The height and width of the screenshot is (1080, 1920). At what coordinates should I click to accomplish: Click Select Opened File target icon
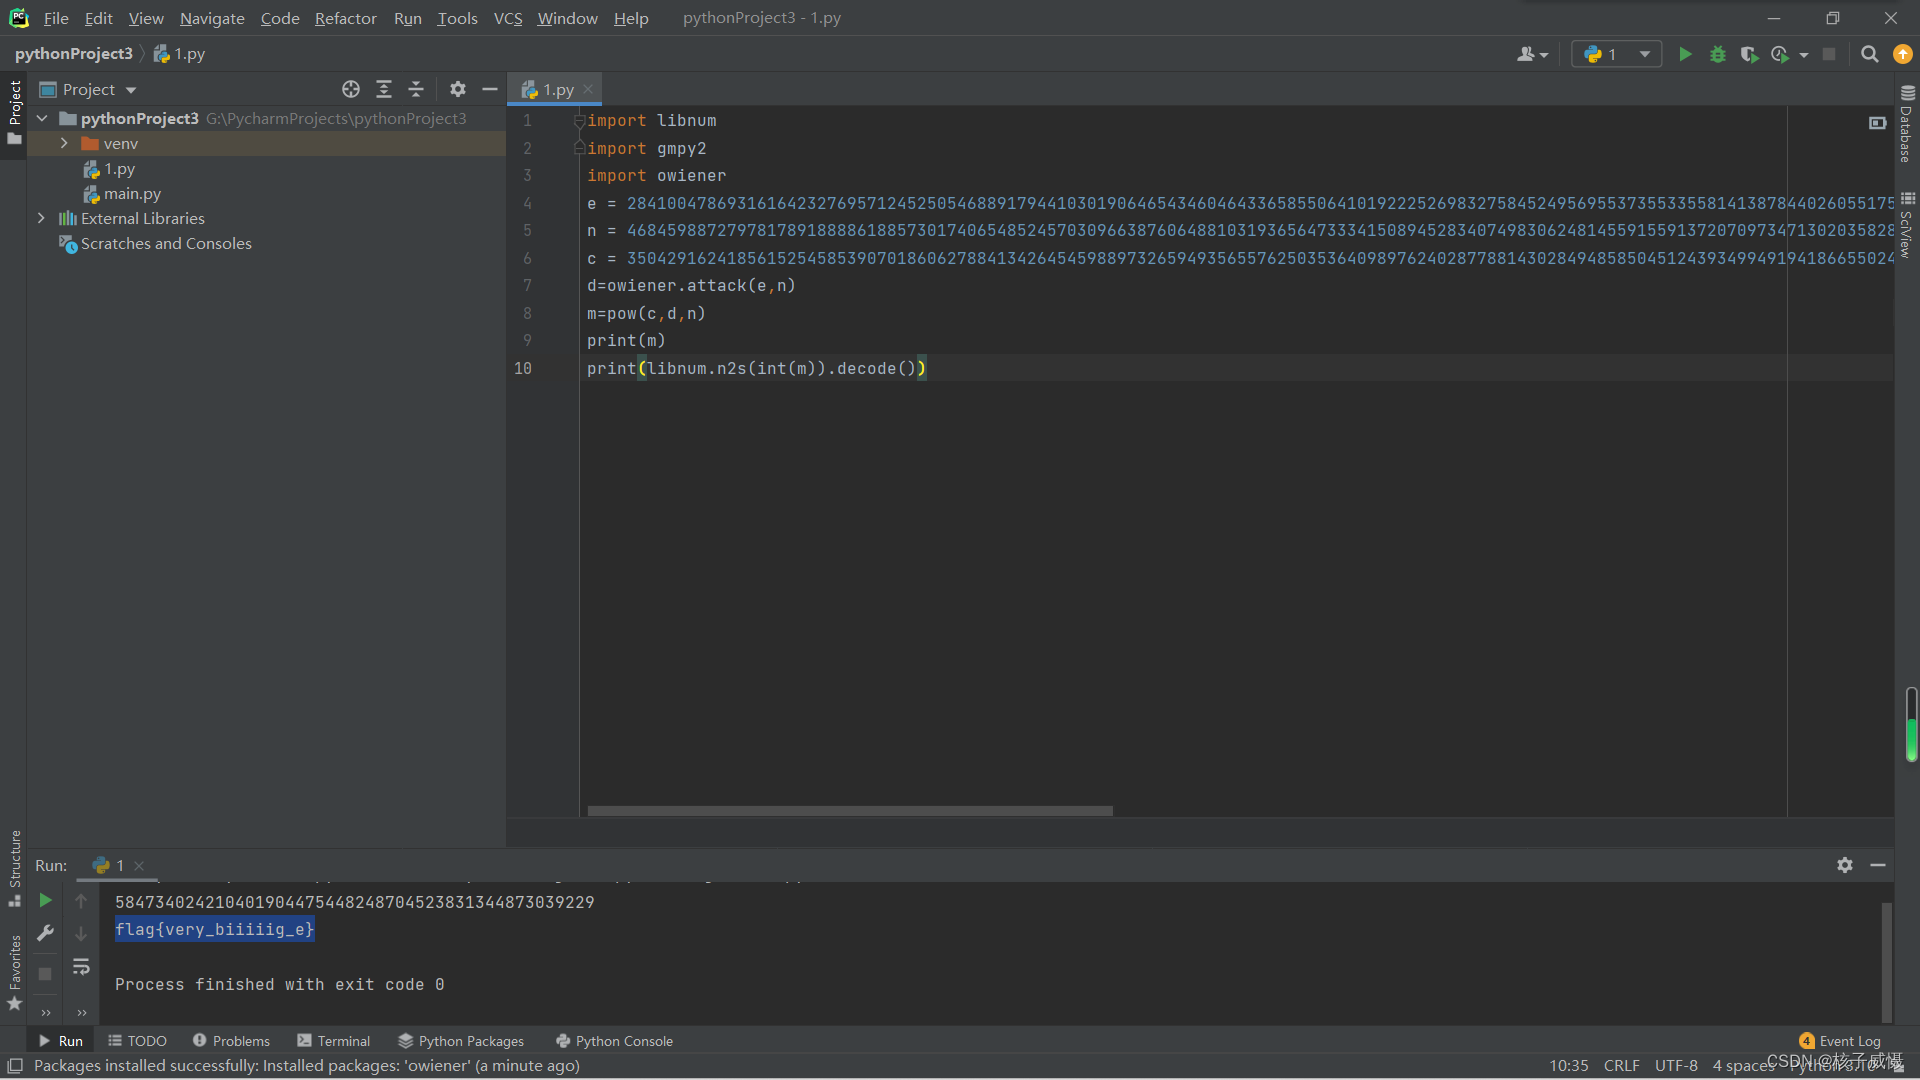tap(351, 89)
